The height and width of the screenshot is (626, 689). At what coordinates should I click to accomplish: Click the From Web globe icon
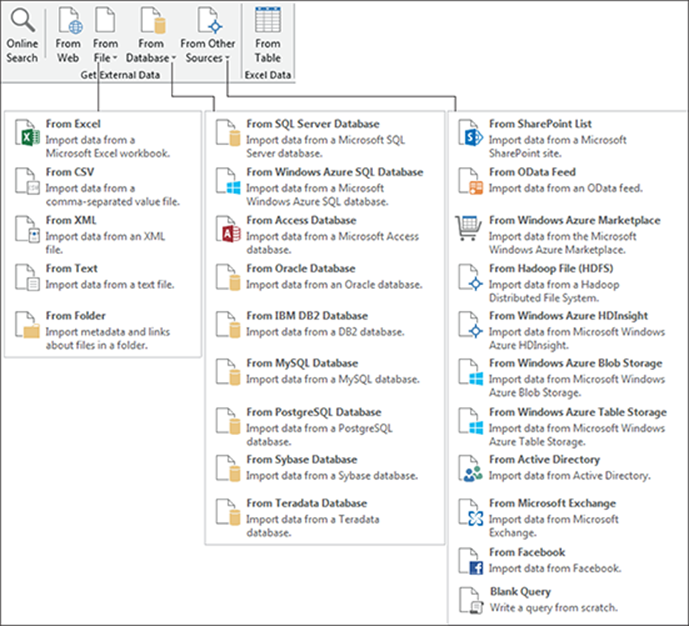[x=70, y=21]
